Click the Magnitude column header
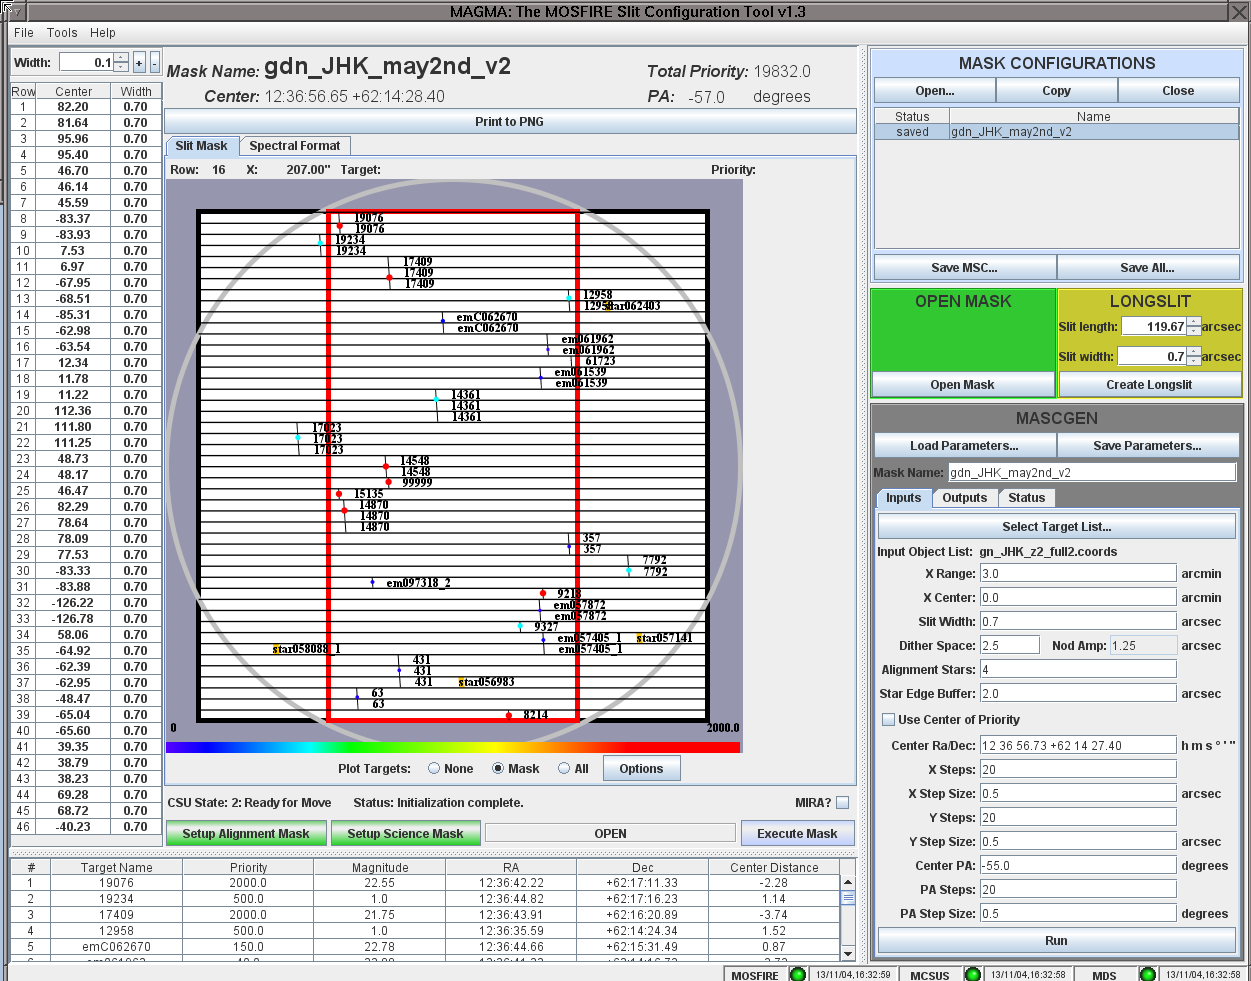Image resolution: width=1251 pixels, height=981 pixels. (380, 868)
